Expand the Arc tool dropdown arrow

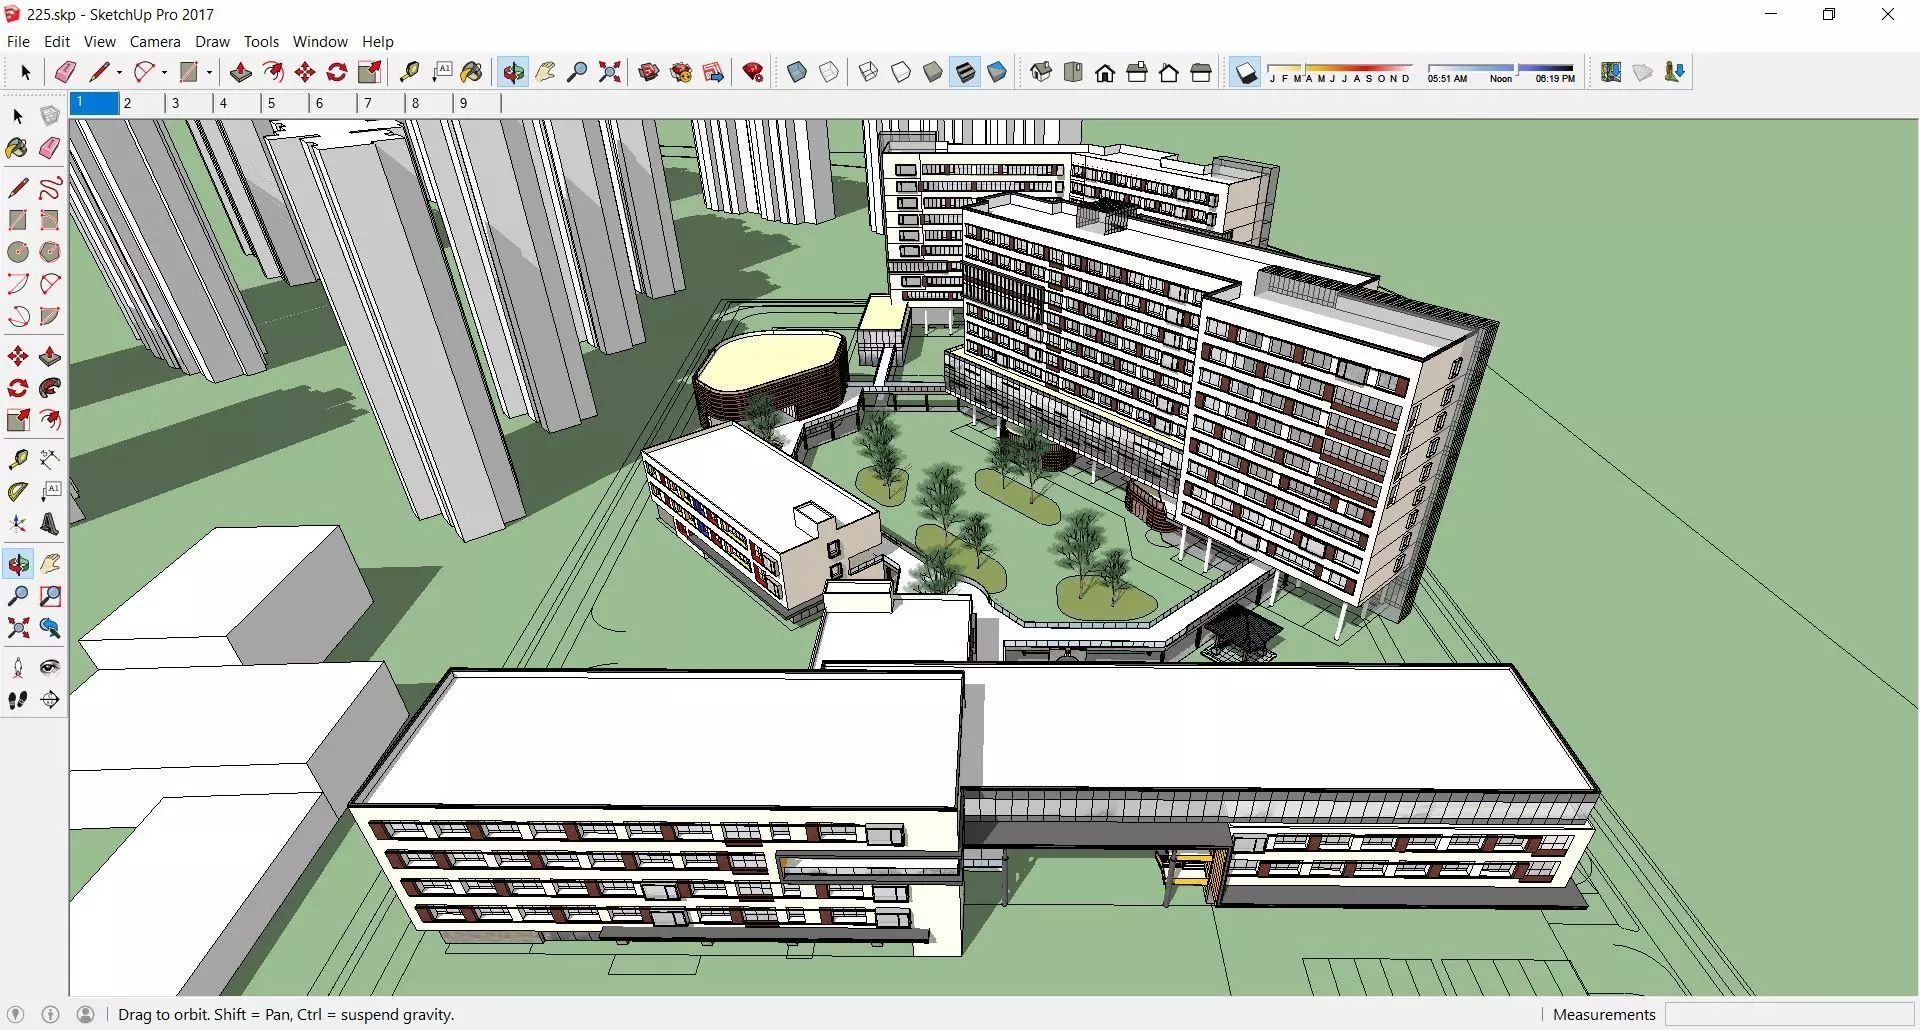pos(164,72)
